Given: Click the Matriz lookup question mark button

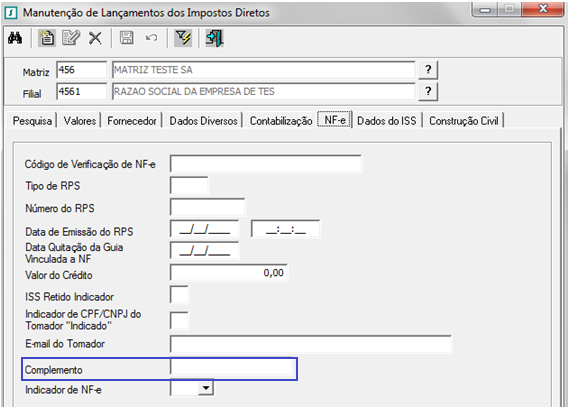Looking at the screenshot, I should click(428, 70).
